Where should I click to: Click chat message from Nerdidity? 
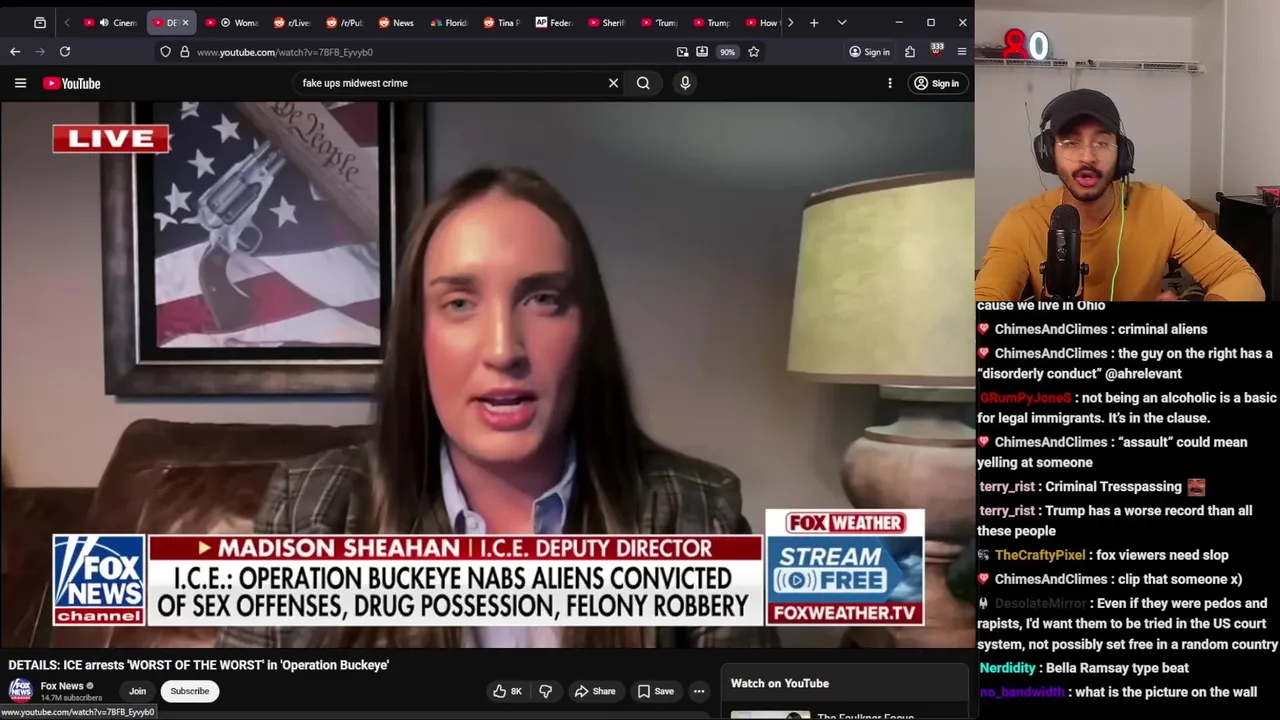point(1082,668)
